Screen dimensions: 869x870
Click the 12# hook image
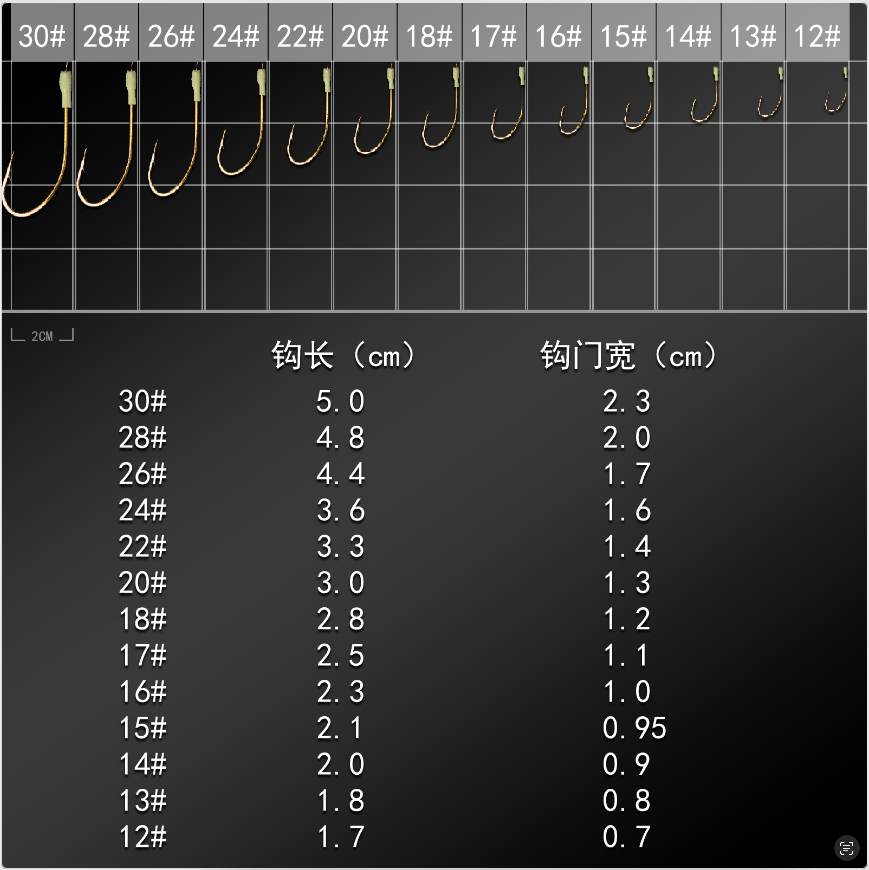[x=836, y=92]
